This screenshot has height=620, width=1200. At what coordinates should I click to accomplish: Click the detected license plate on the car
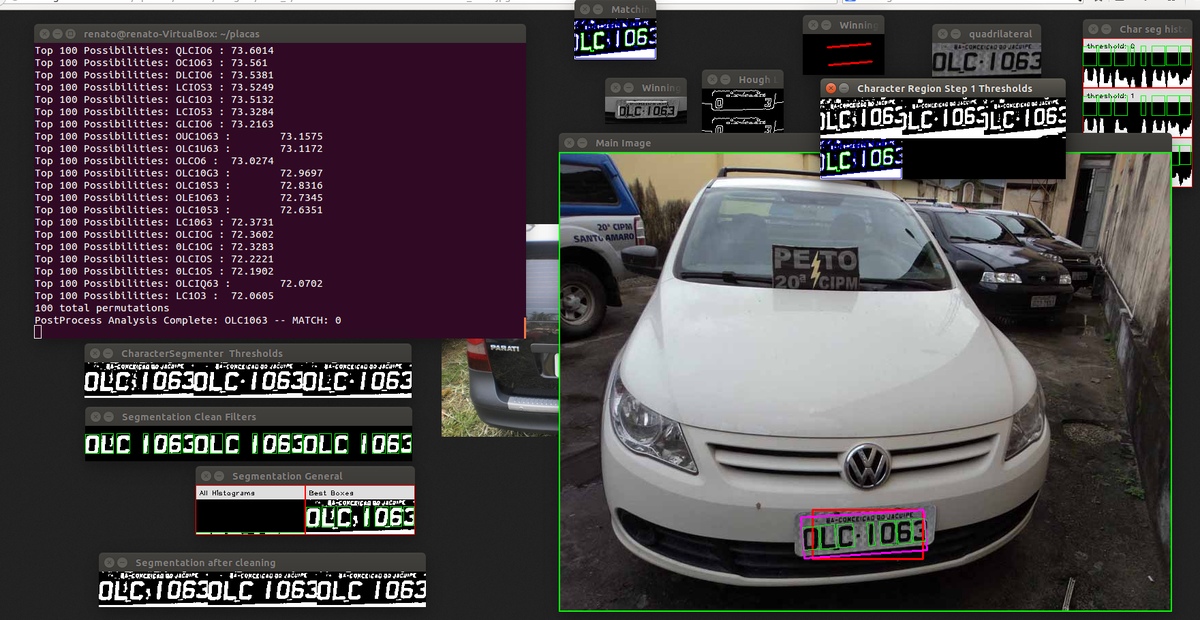pos(864,534)
